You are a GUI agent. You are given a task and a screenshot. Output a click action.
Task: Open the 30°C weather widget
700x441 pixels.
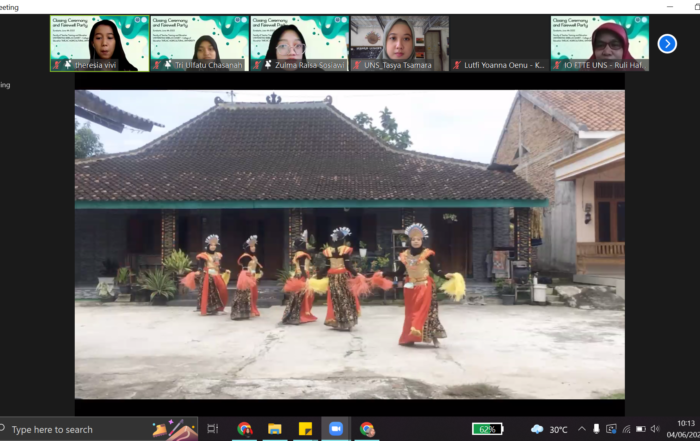tap(549, 429)
